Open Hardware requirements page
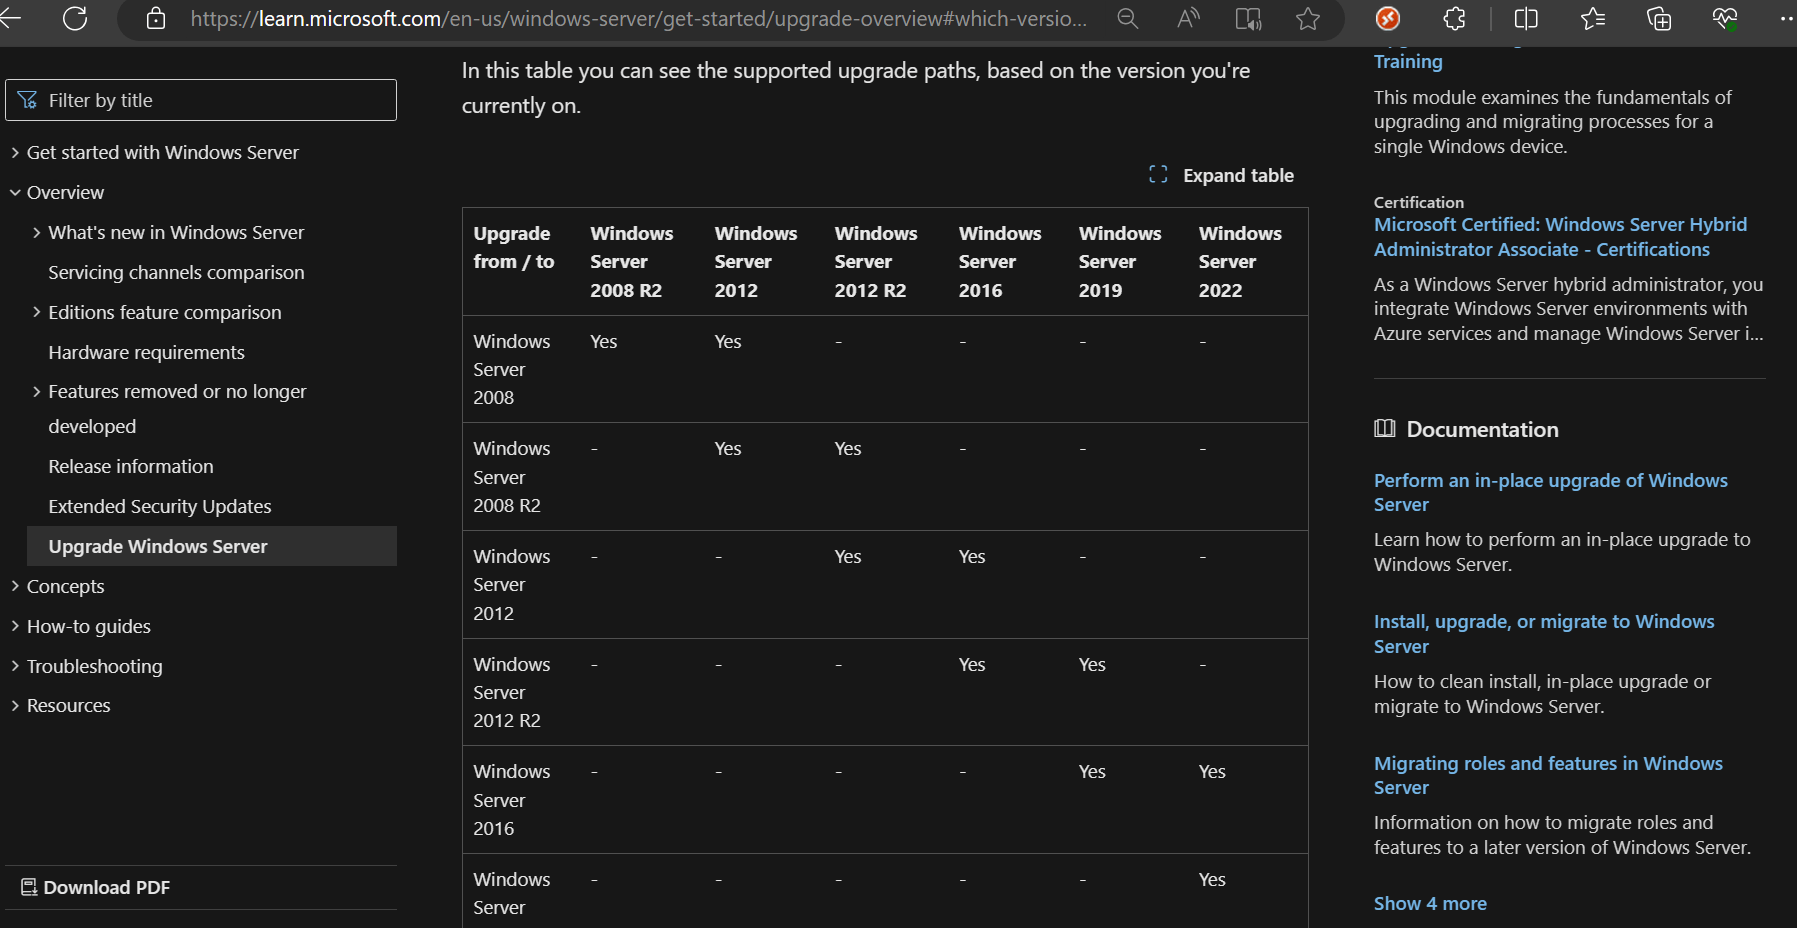 146,352
